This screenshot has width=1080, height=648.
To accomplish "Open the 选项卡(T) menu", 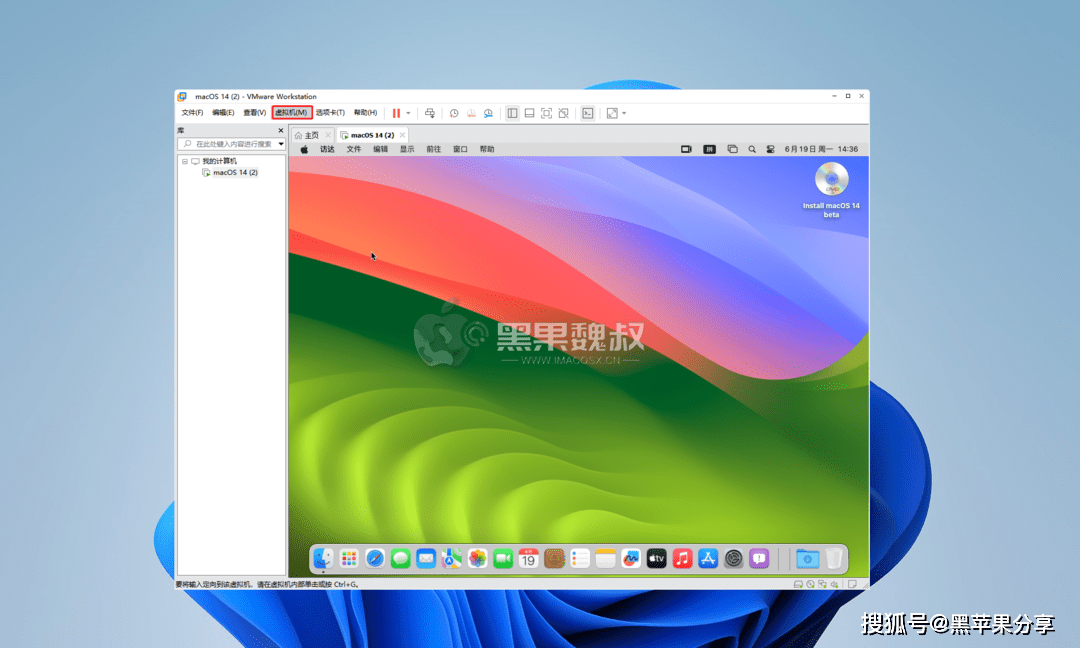I will click(330, 112).
